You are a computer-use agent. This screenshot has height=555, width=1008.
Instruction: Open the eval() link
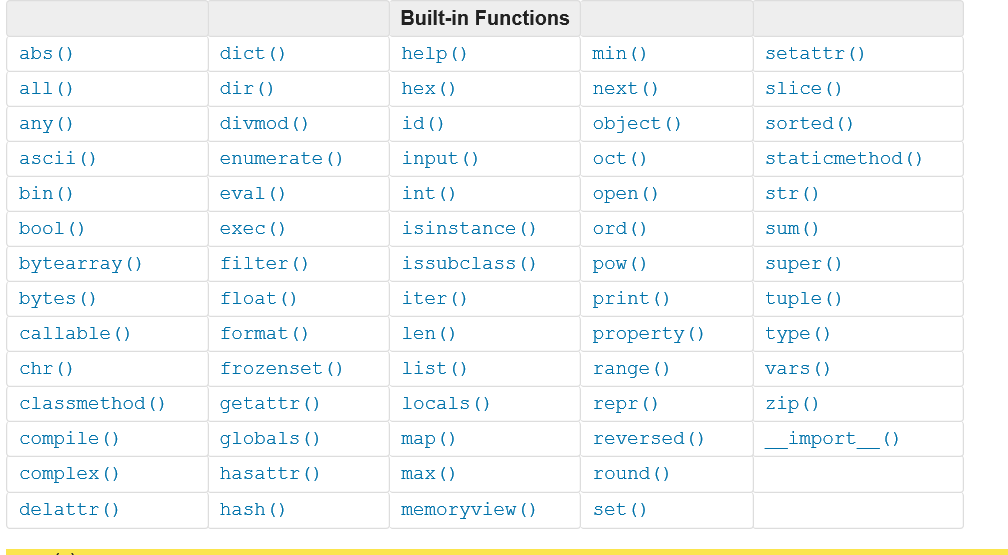click(x=253, y=194)
